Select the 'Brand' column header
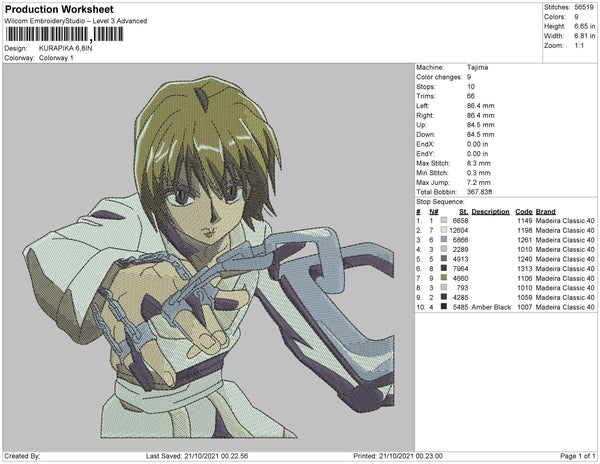Screen dimensions: 600x464 545,212
